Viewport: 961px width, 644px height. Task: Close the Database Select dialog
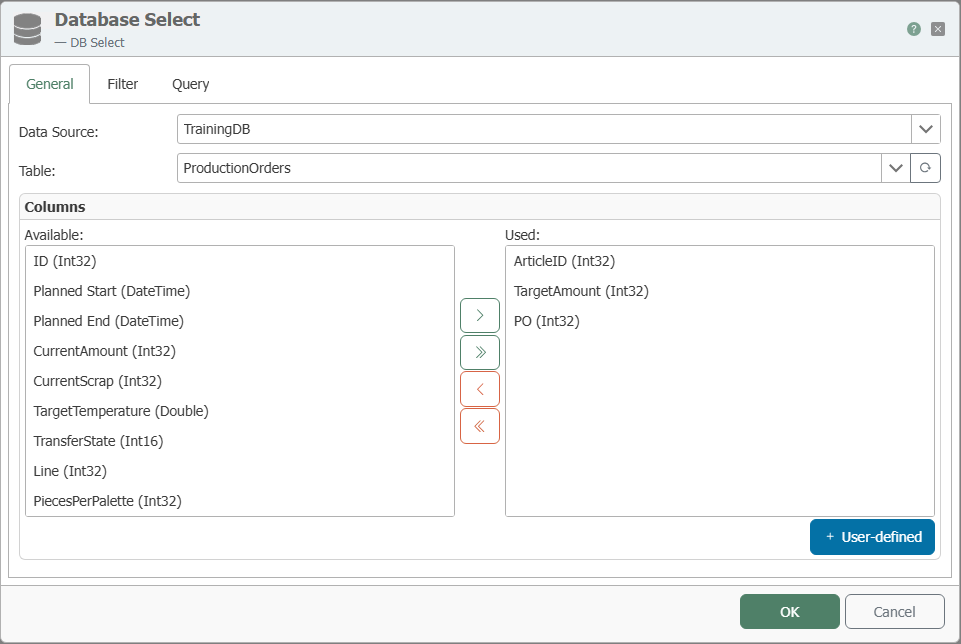937,29
